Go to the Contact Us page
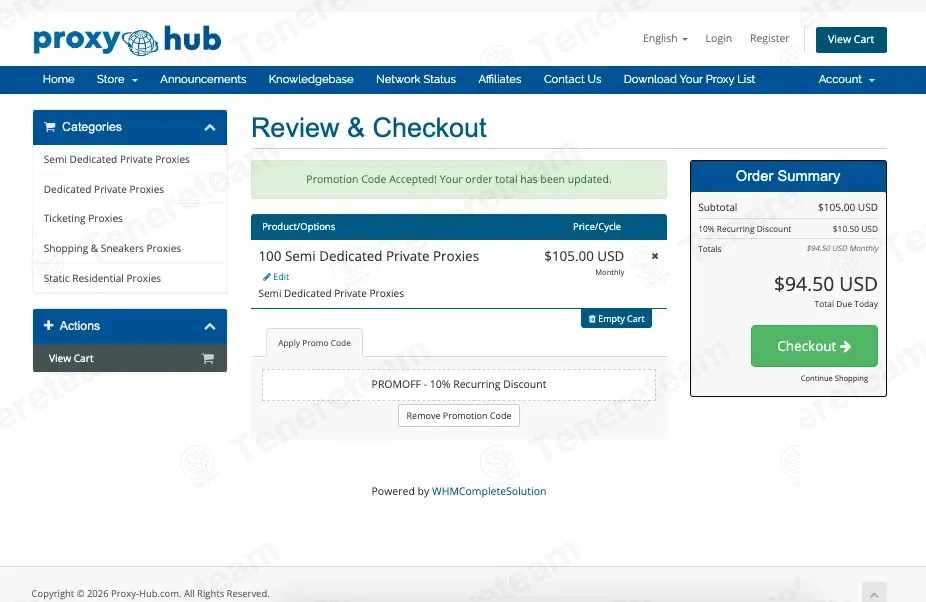 572,79
